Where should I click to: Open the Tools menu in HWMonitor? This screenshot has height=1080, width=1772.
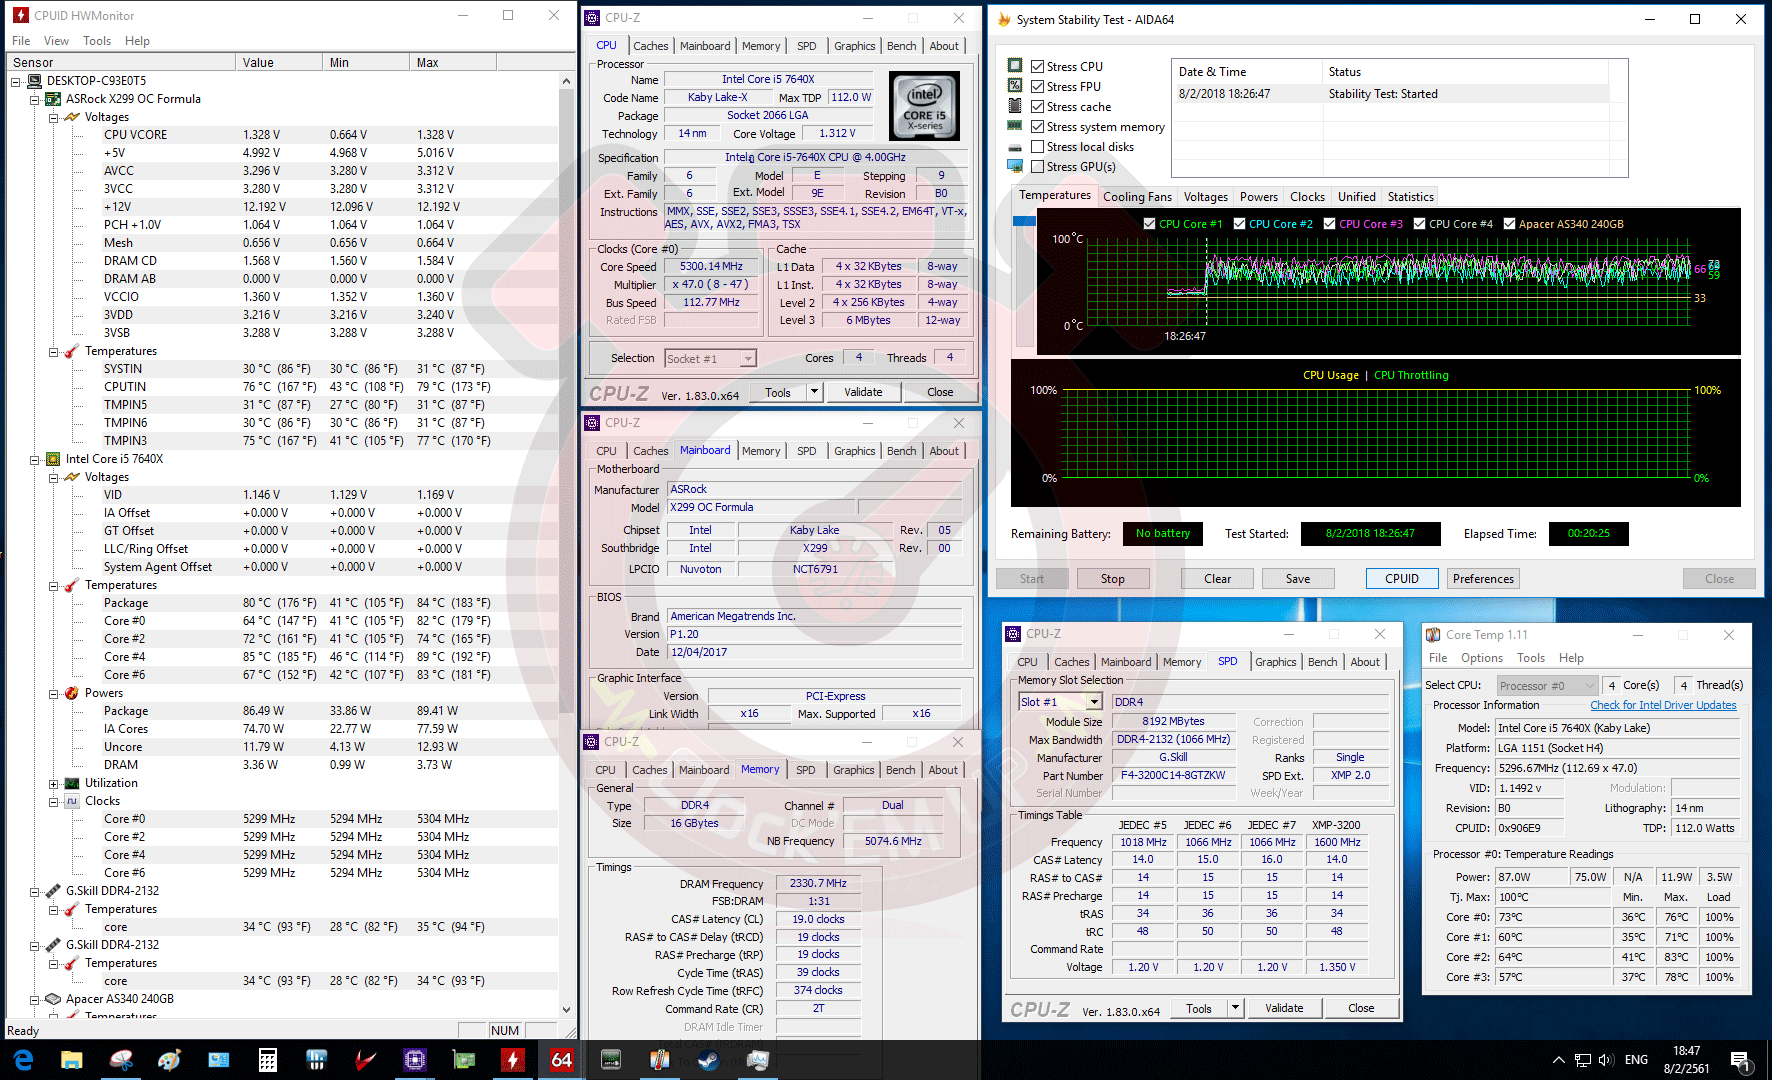pos(97,41)
